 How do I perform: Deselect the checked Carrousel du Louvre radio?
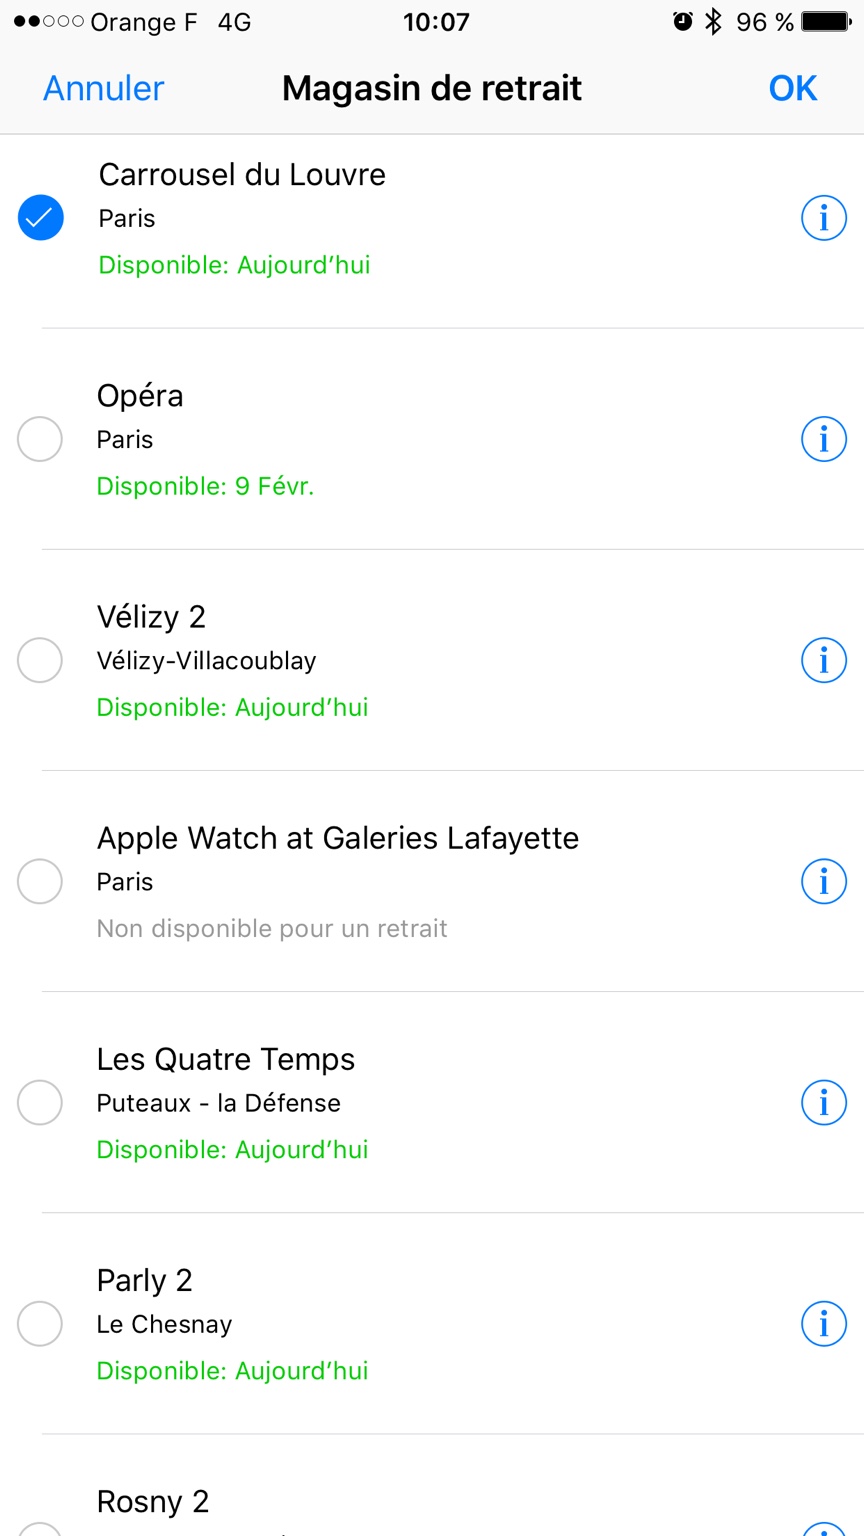coord(40,218)
